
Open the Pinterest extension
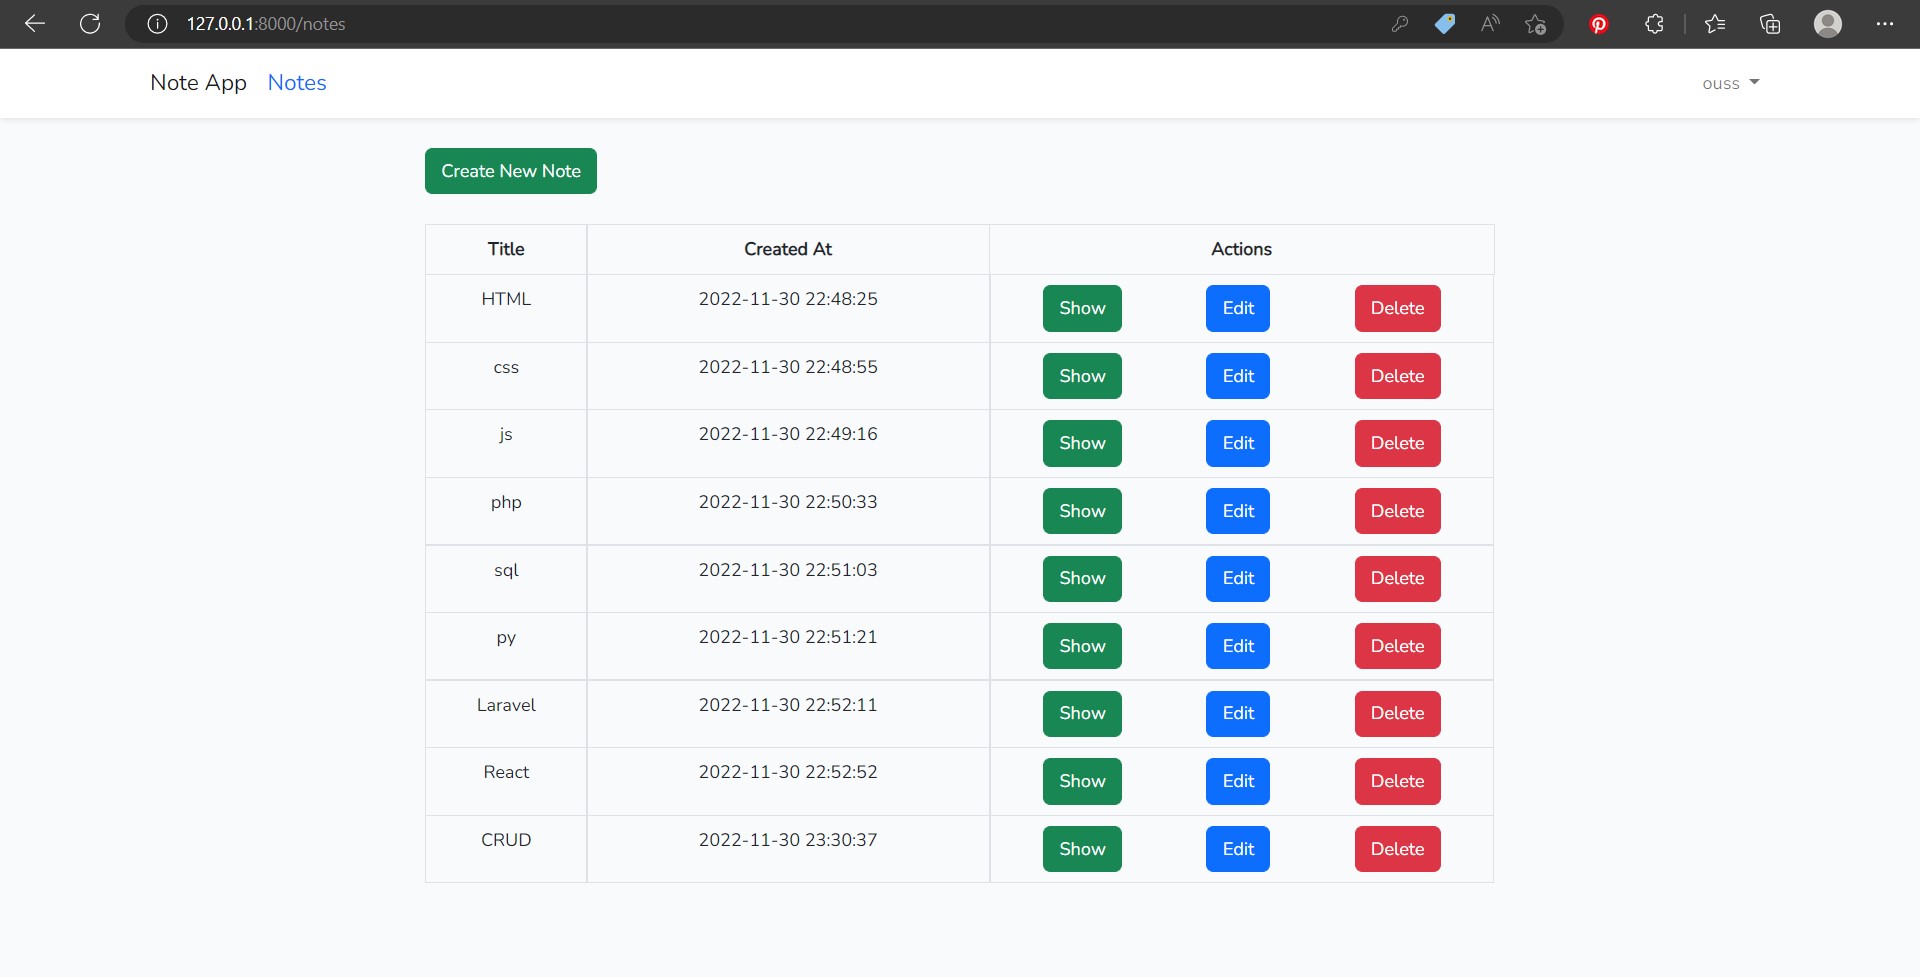pos(1598,24)
